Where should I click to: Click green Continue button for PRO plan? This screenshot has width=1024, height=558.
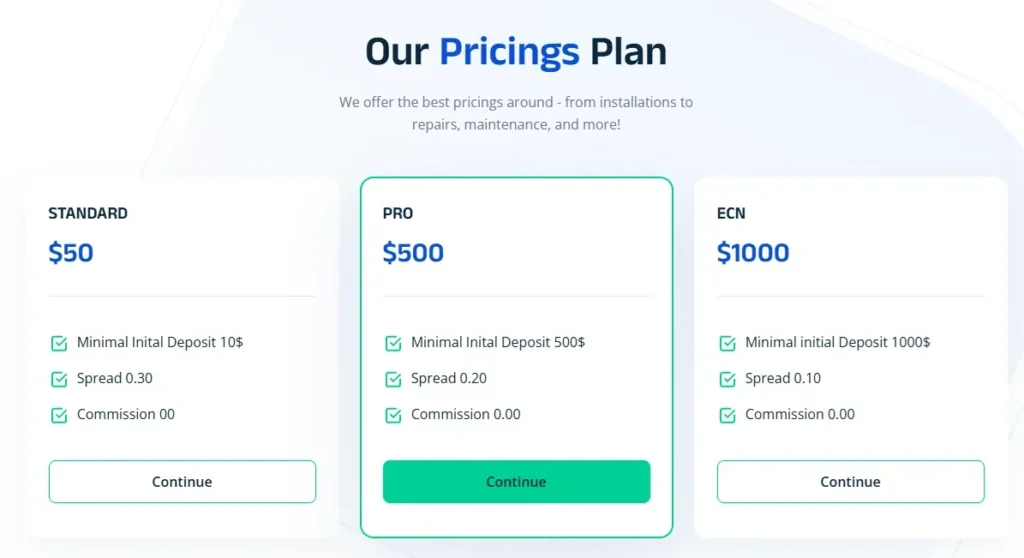516,481
